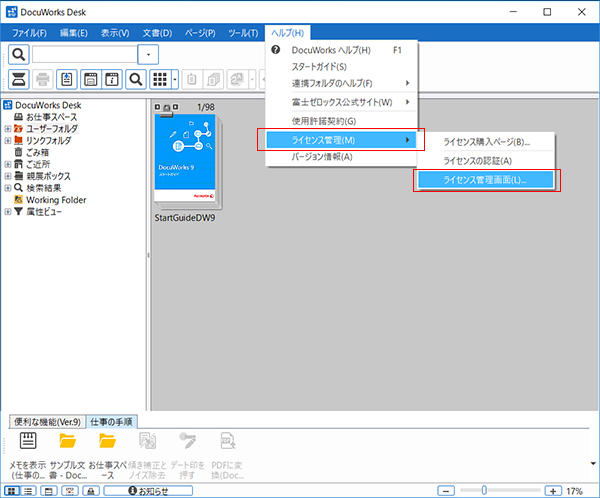600x498 pixels.
Task: Click the grayed-out bind document icon
Action: (192, 80)
